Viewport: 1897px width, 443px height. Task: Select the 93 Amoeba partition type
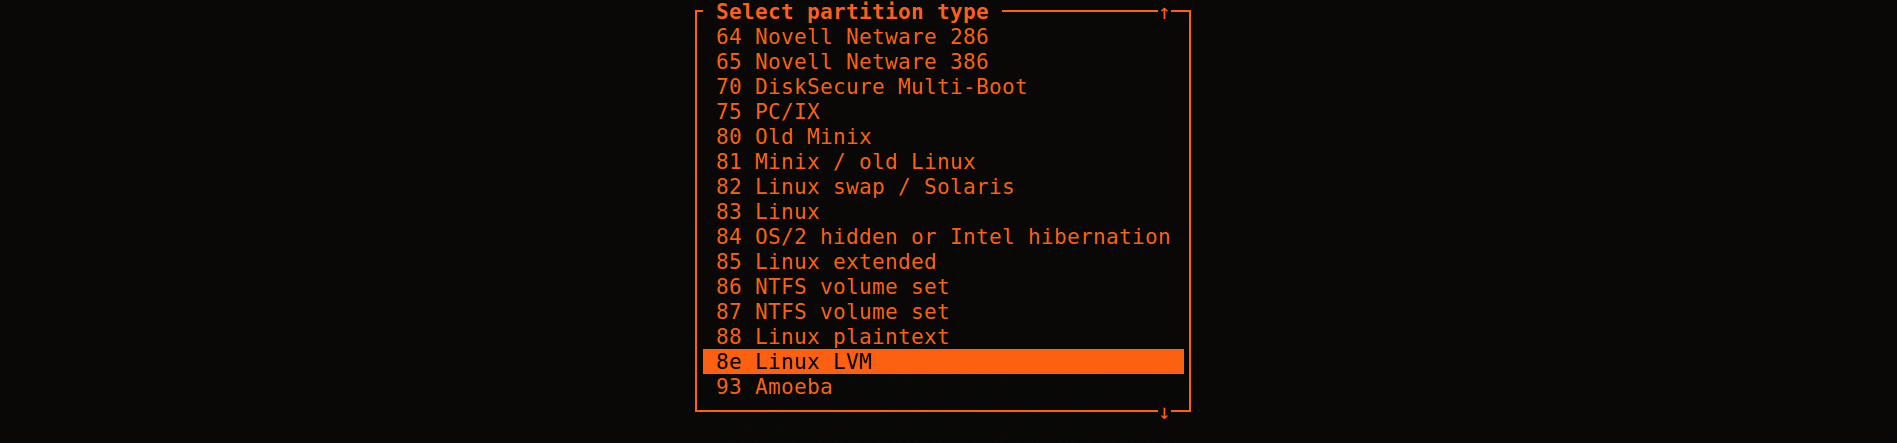tap(943, 387)
